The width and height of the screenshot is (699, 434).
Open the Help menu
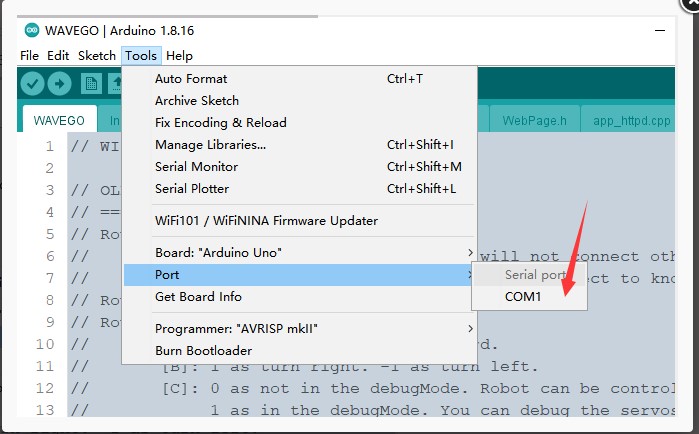(x=179, y=56)
